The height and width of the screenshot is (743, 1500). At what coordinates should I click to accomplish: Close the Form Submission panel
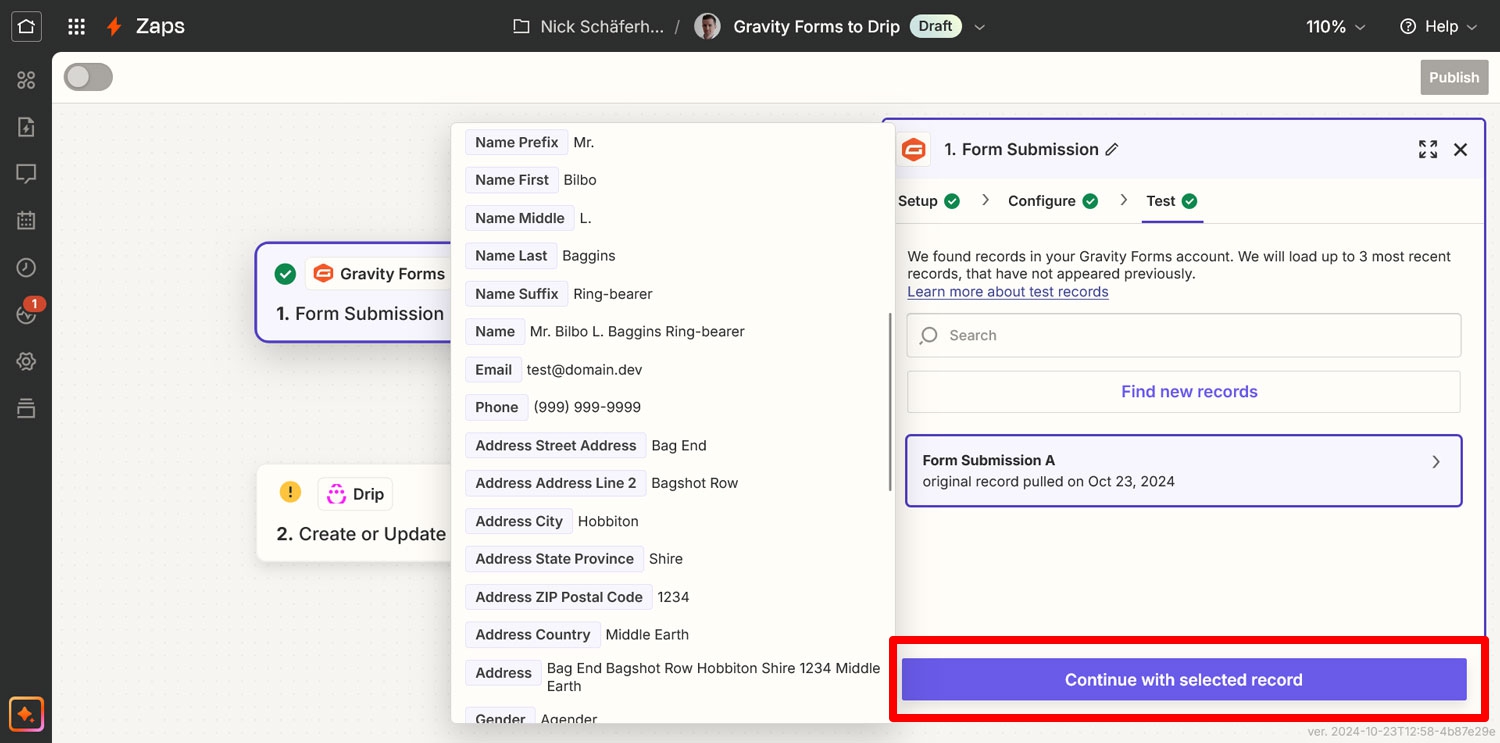(1461, 149)
